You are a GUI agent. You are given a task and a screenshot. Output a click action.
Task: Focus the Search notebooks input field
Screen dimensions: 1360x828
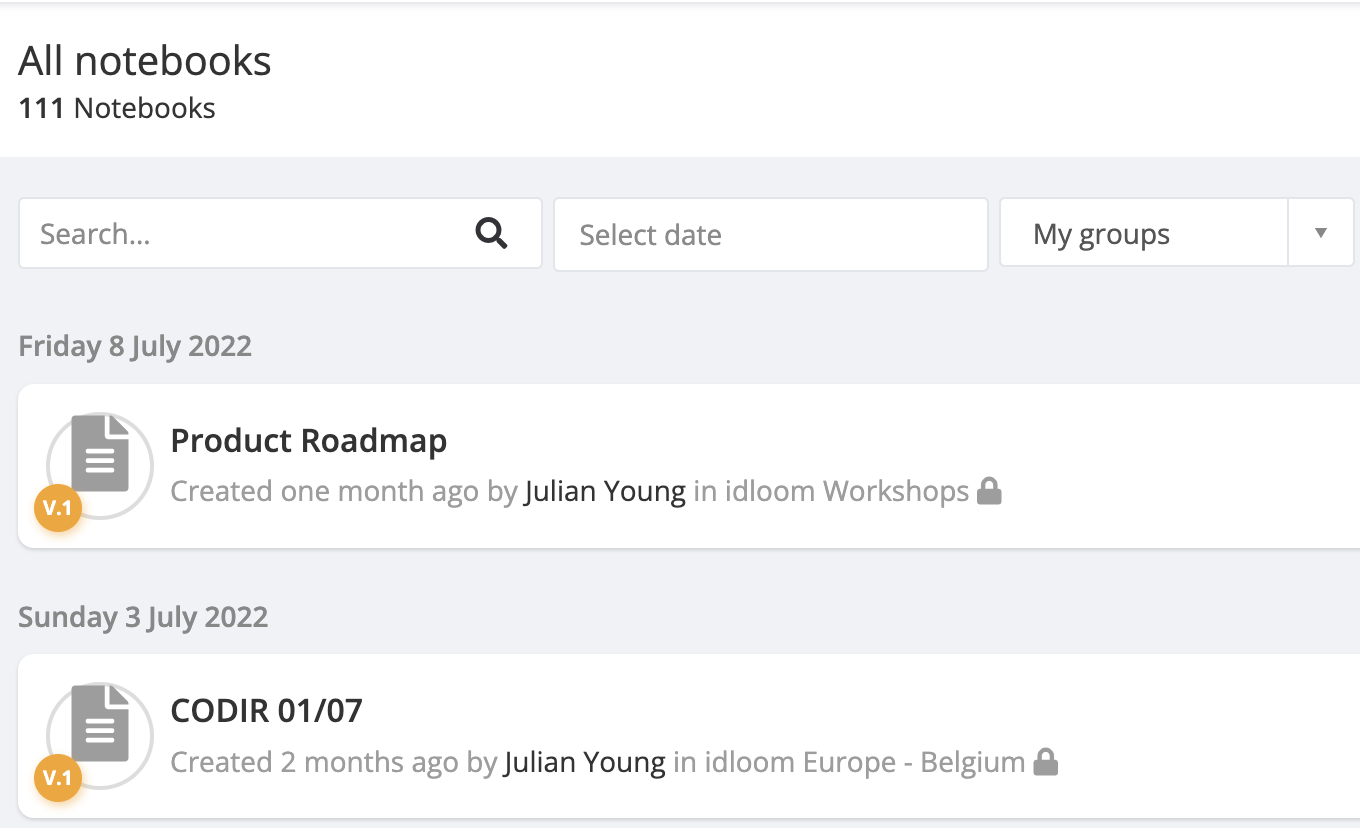click(250, 234)
